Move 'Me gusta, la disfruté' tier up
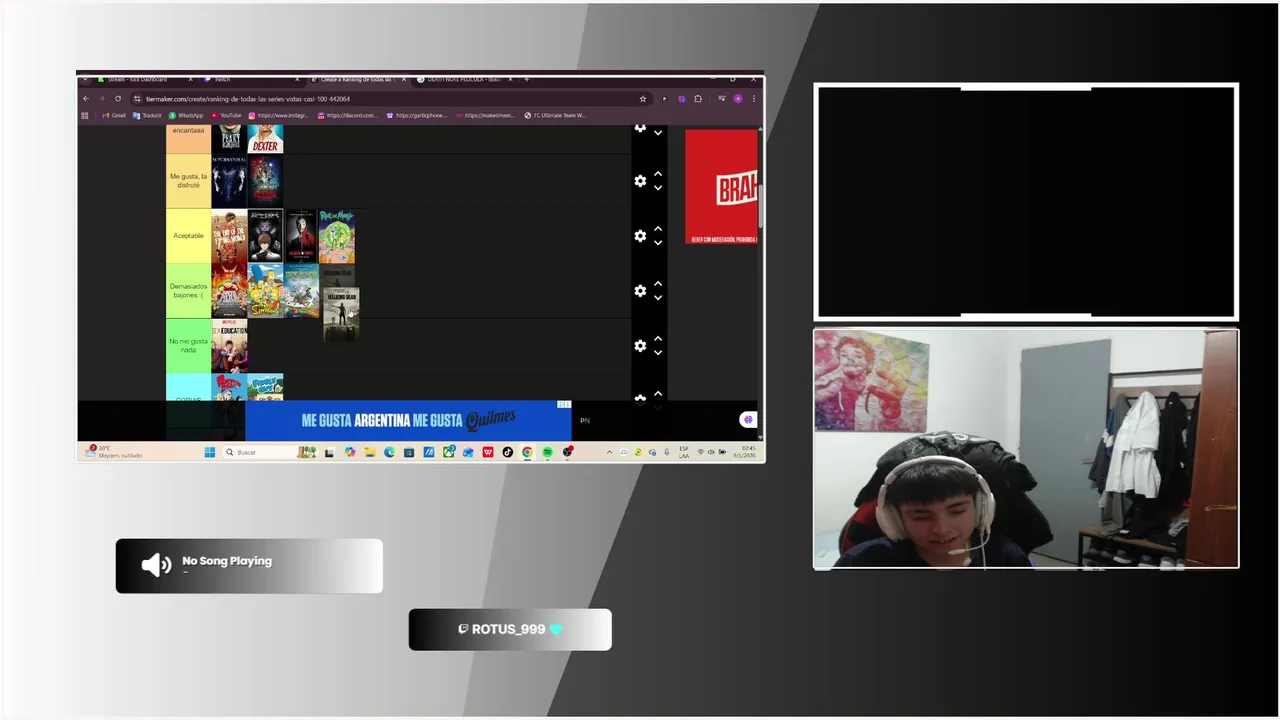This screenshot has width=1280, height=720. pos(658,175)
